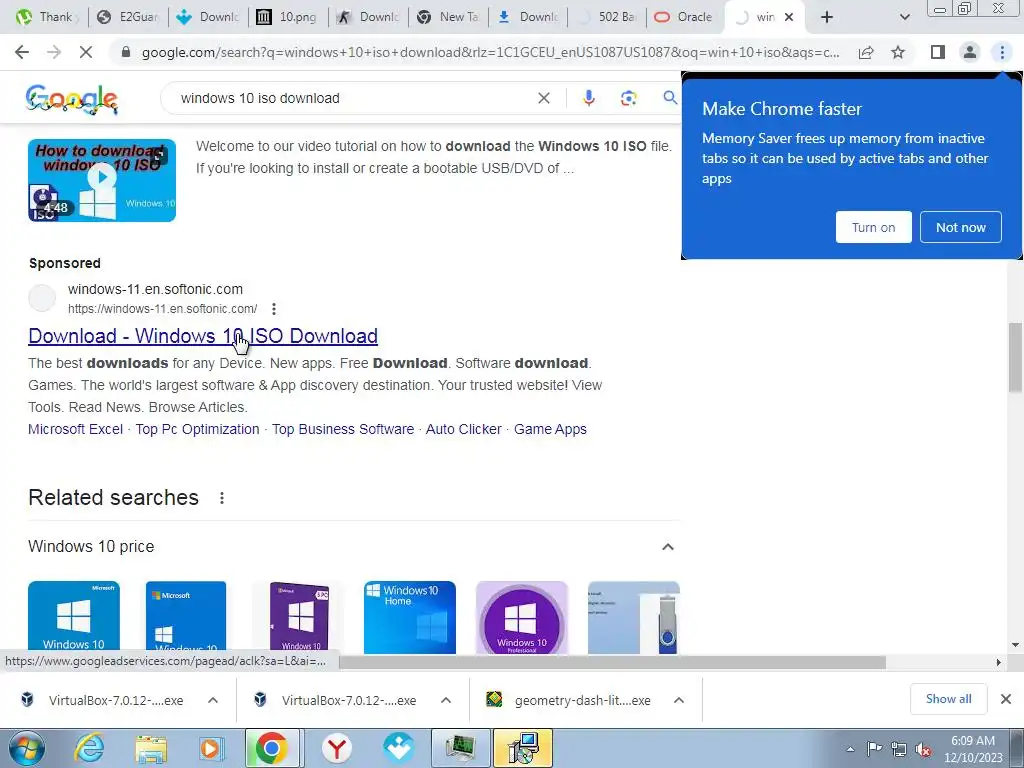Switch to the Oracle tab
The height and width of the screenshot is (768, 1024).
click(x=684, y=17)
